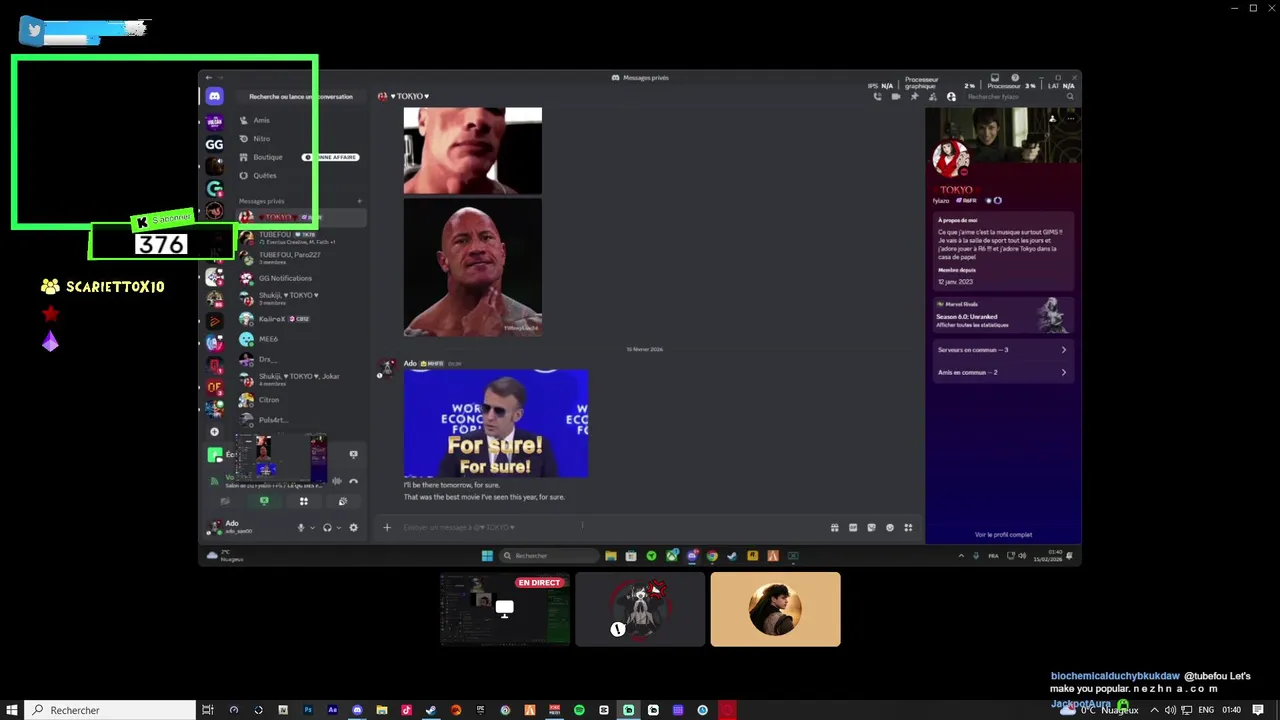Start a video call with TOKYO
The height and width of the screenshot is (720, 1280).
pyautogui.click(x=895, y=97)
